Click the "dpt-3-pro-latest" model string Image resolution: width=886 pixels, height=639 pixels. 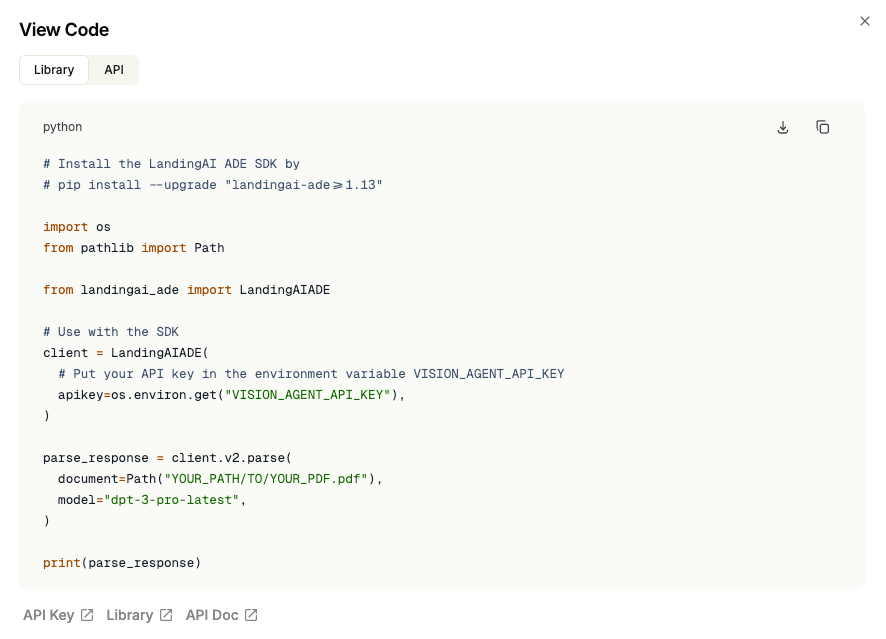click(172, 500)
